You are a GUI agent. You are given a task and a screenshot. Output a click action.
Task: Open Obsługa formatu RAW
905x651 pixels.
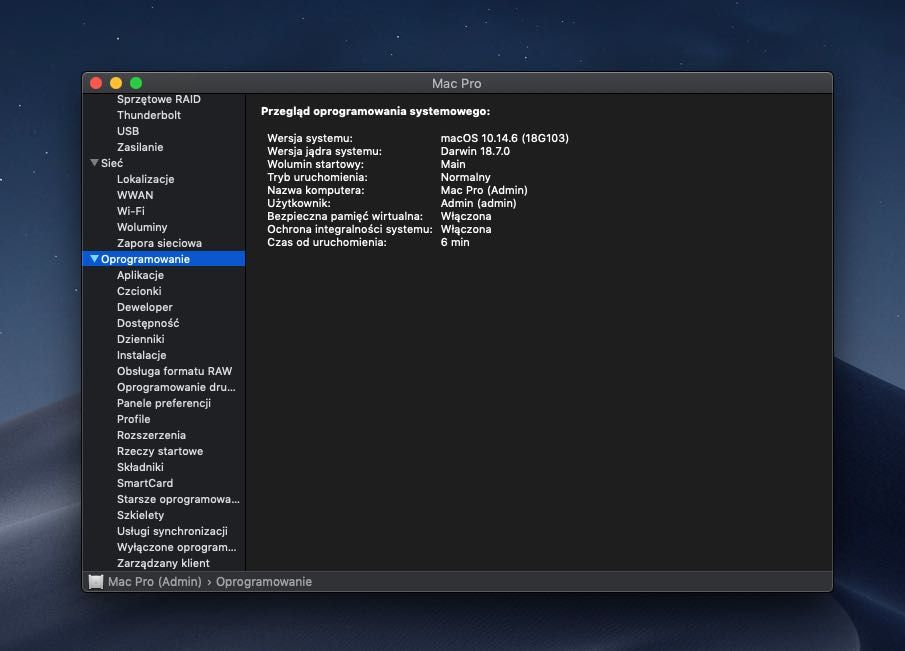tap(174, 371)
